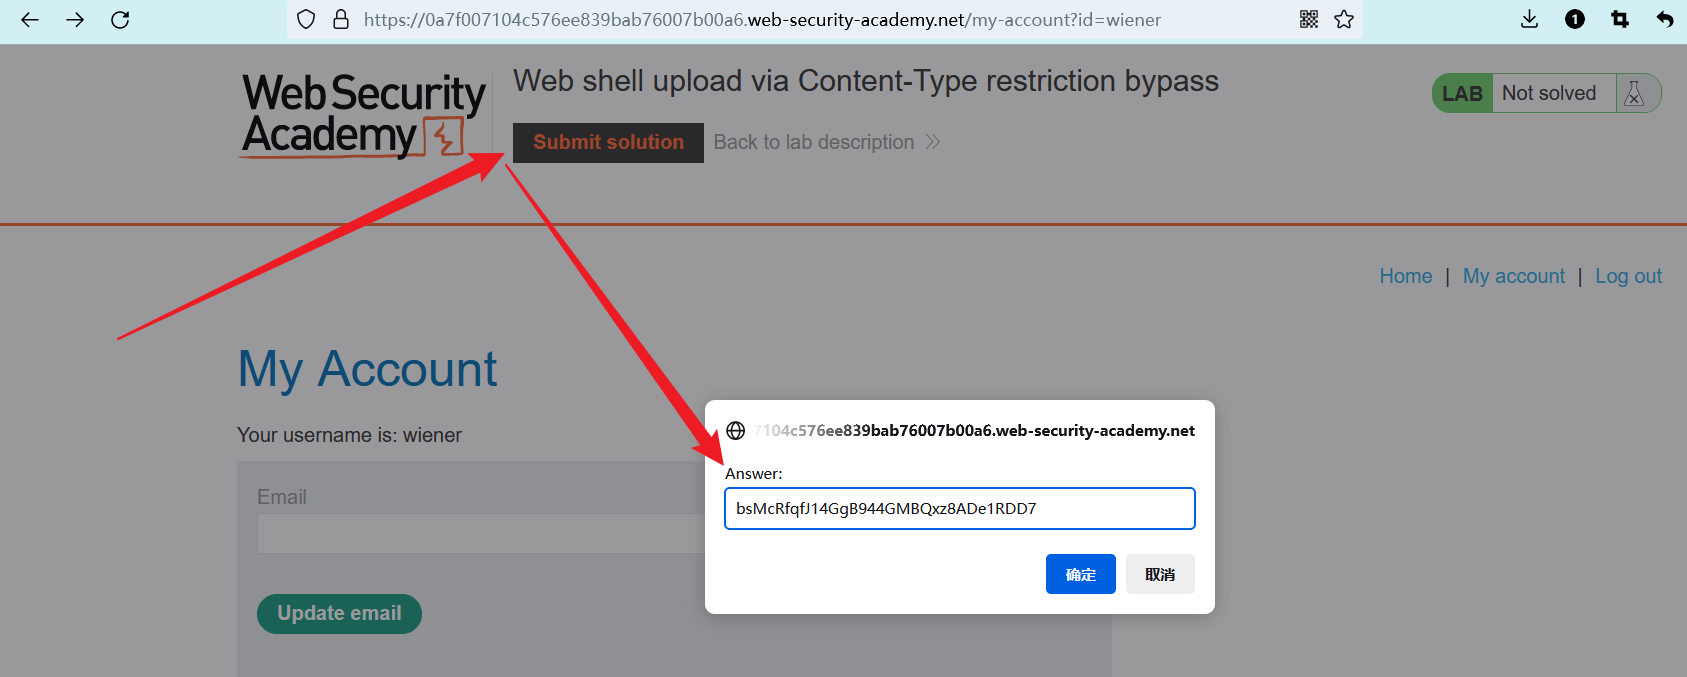The height and width of the screenshot is (677, 1687).
Task: Click the browser back arrow
Action: (30, 20)
